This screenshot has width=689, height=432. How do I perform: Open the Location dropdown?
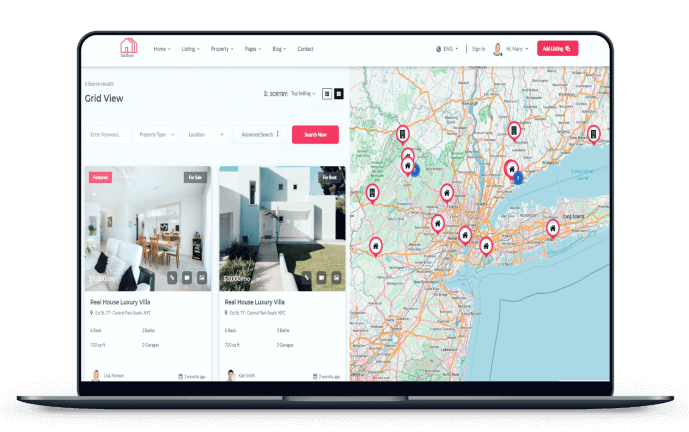pyautogui.click(x=206, y=134)
